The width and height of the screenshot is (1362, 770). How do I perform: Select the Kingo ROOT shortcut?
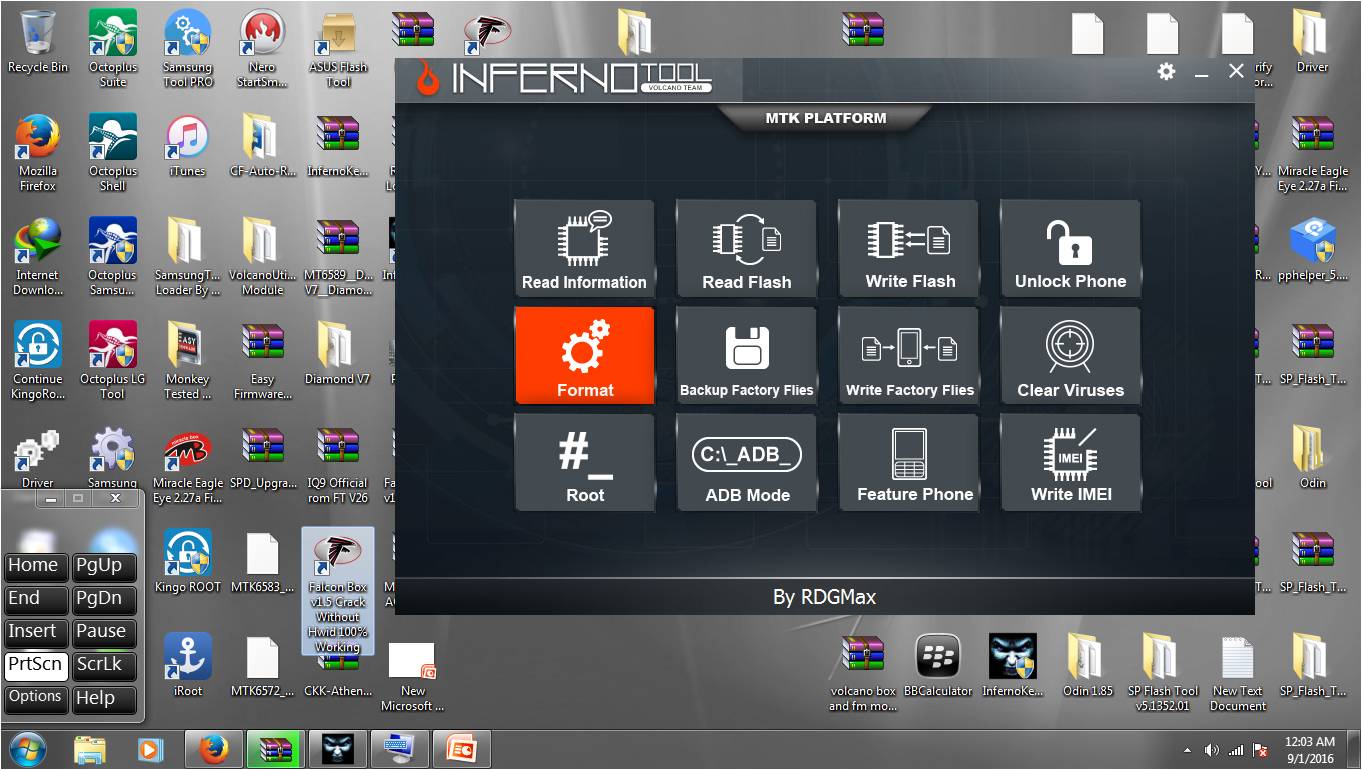click(188, 562)
